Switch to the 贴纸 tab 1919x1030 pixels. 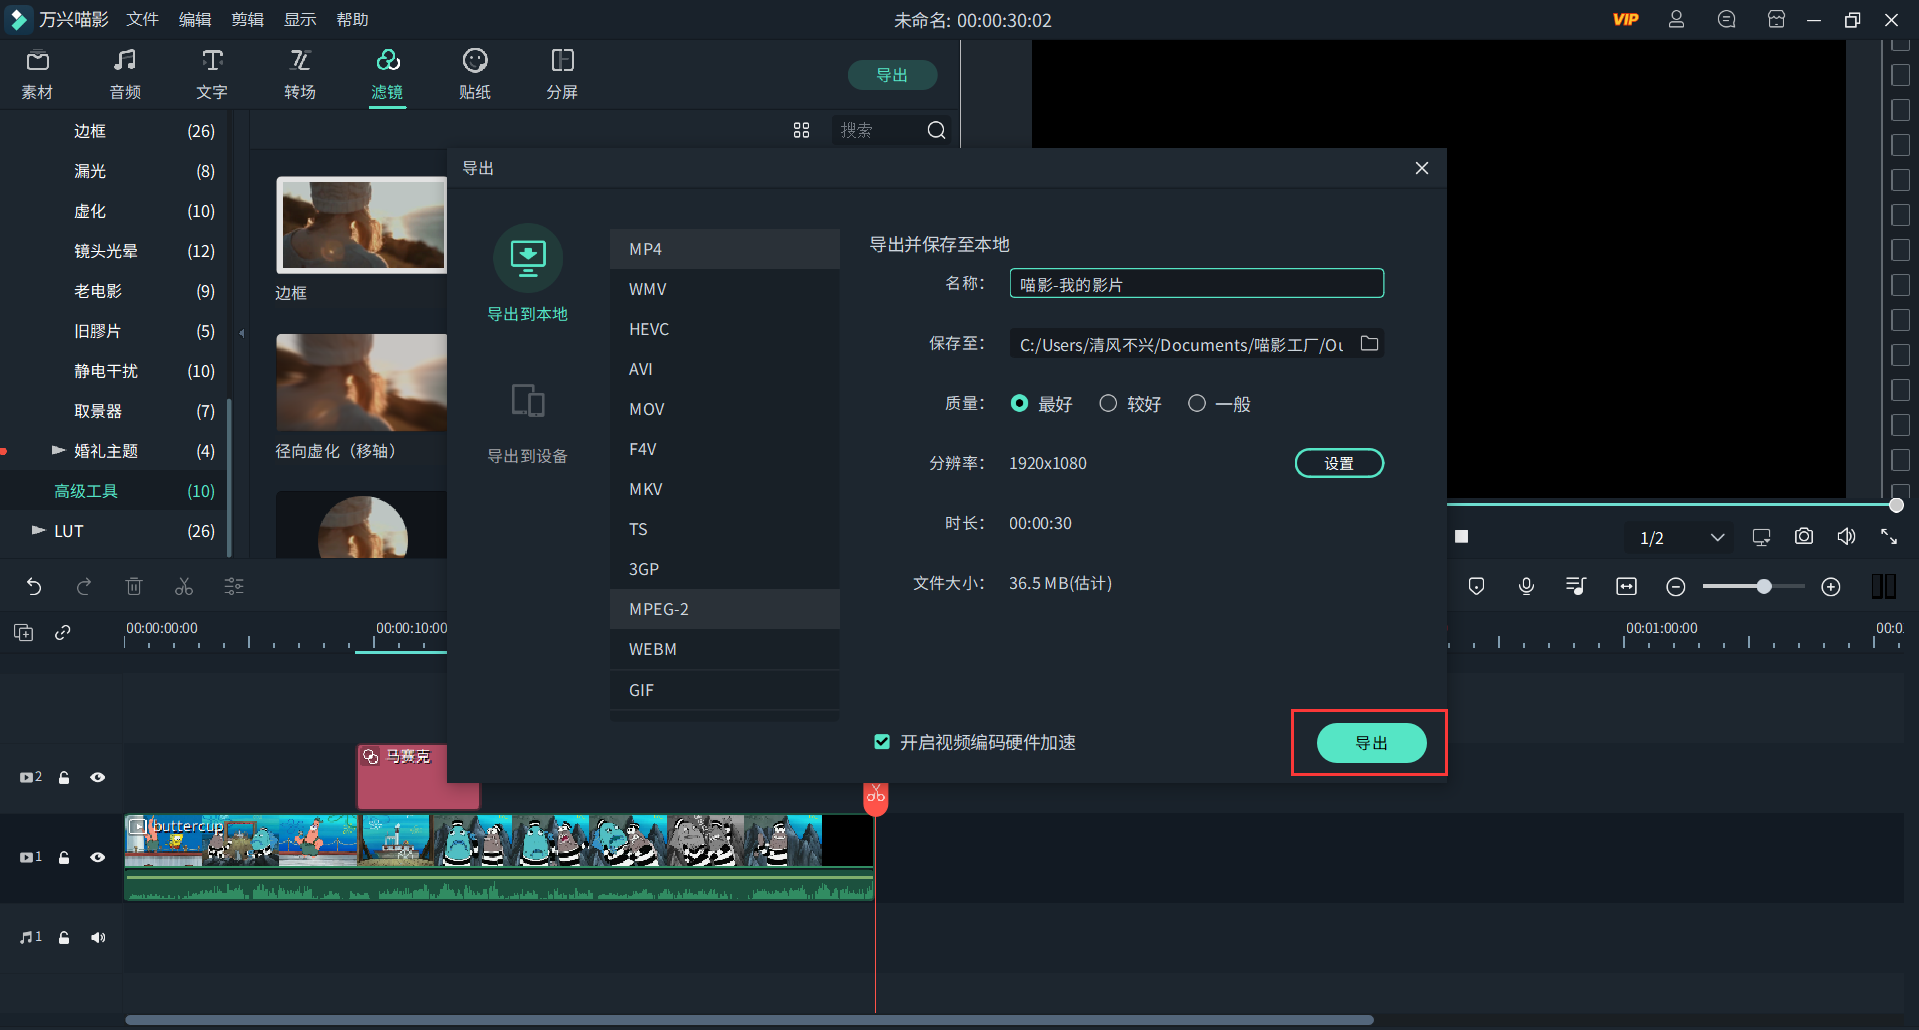click(x=474, y=73)
